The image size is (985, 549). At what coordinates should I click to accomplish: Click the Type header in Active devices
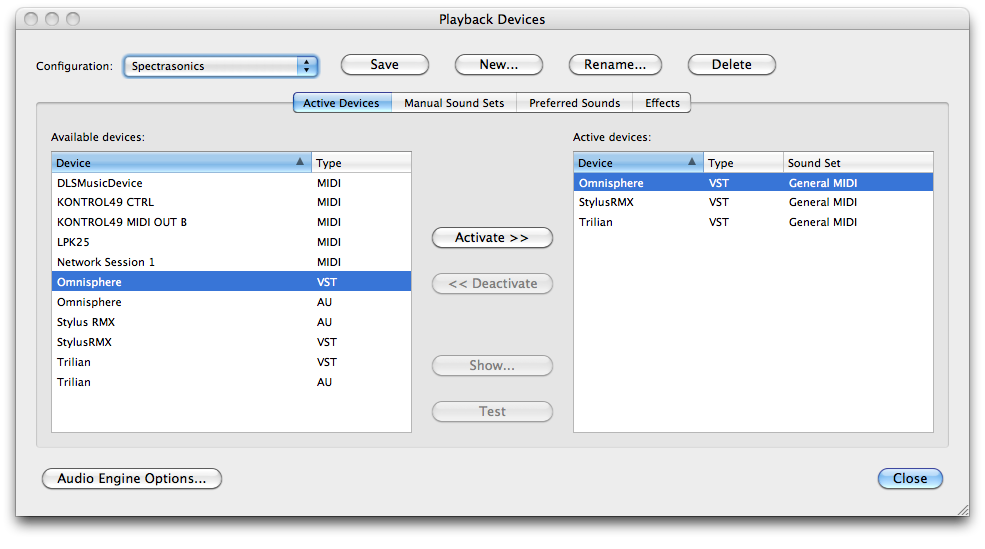point(743,163)
